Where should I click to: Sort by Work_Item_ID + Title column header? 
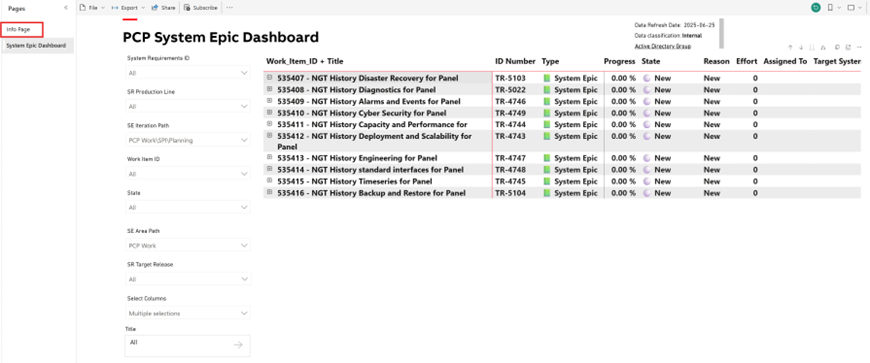[x=305, y=61]
